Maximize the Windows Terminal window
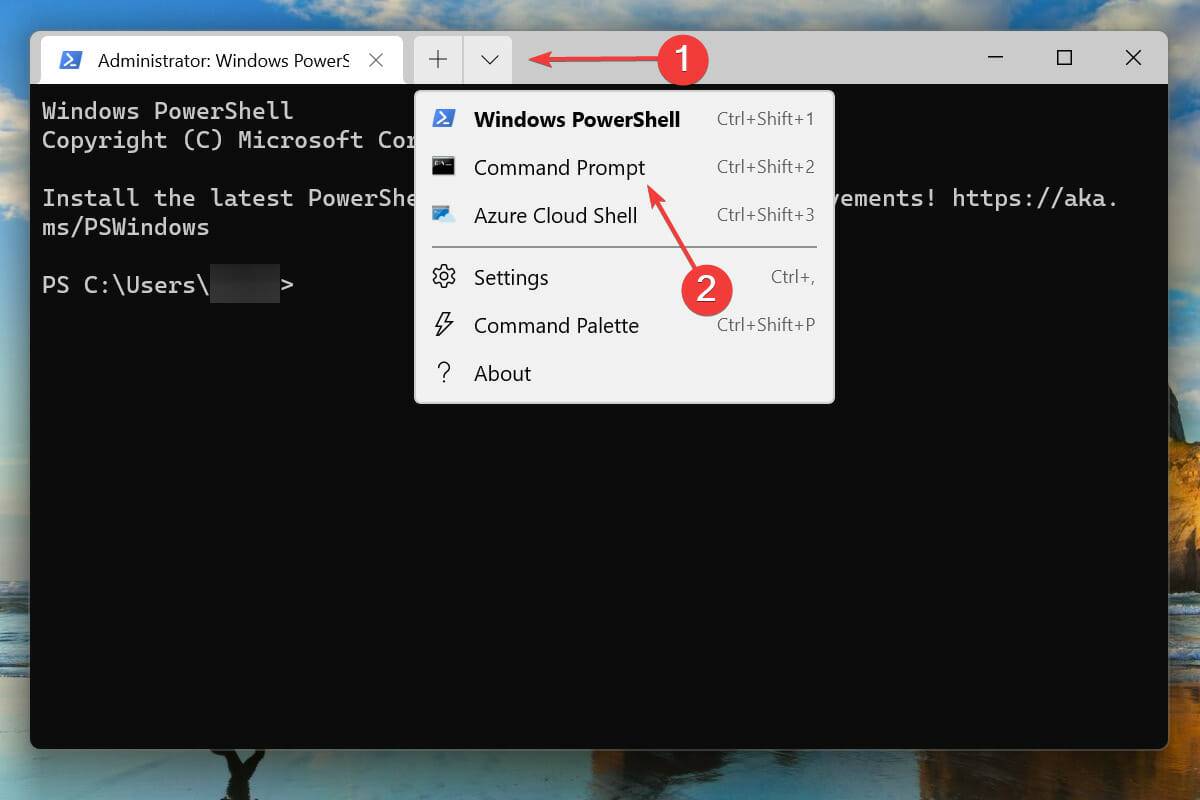Screen dimensions: 1200x800 pyautogui.click(x=1064, y=59)
